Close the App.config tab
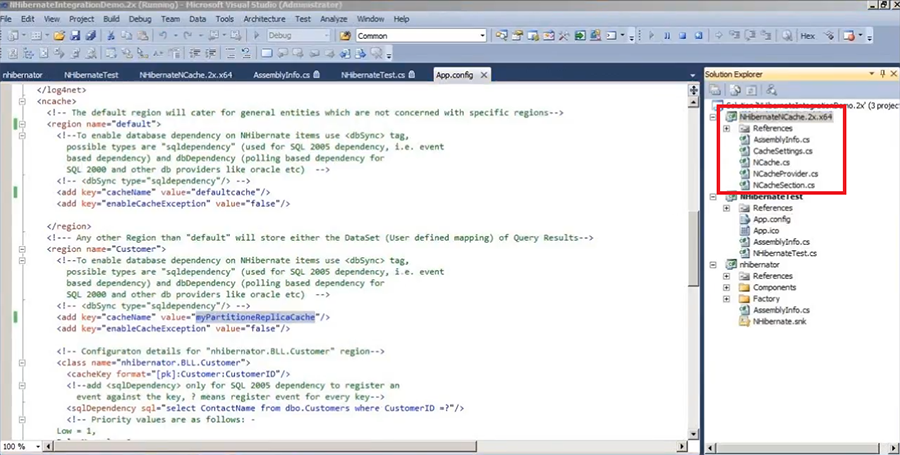The width and height of the screenshot is (900, 455). point(484,75)
